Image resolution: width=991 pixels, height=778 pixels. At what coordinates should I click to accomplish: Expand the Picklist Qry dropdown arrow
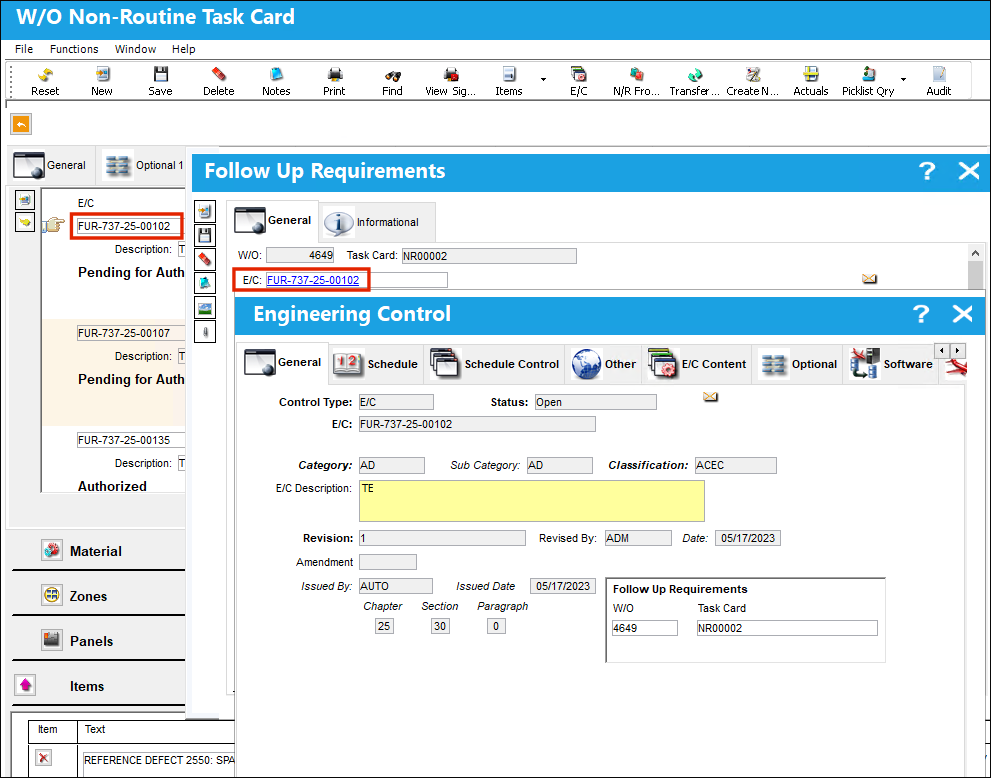point(903,80)
